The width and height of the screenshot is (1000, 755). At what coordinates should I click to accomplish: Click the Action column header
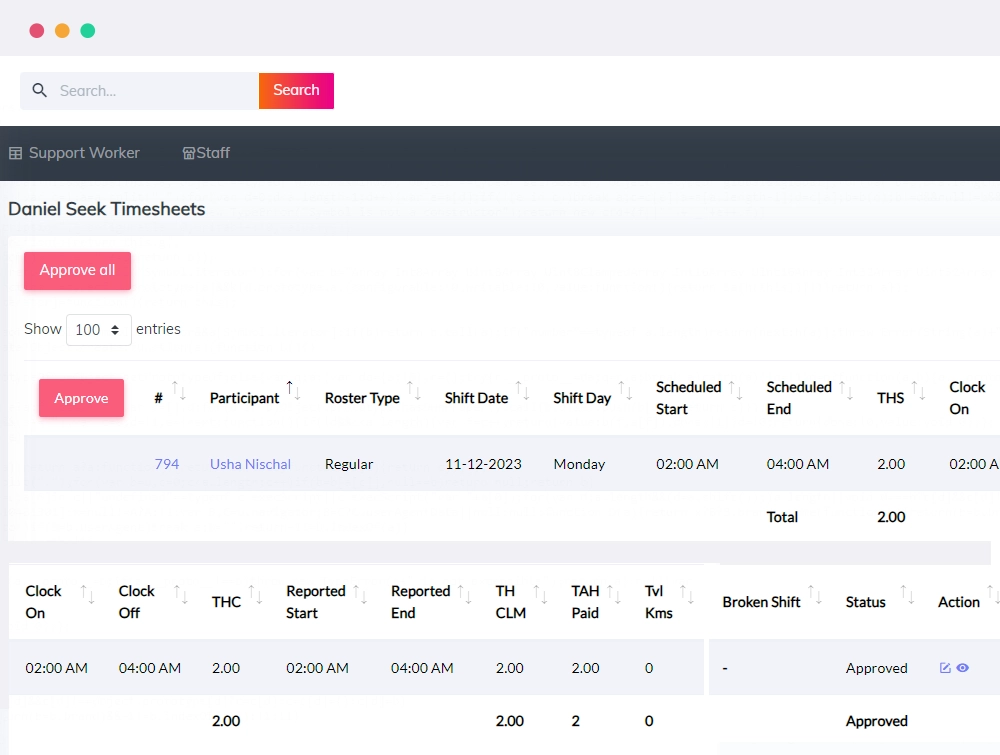959,602
